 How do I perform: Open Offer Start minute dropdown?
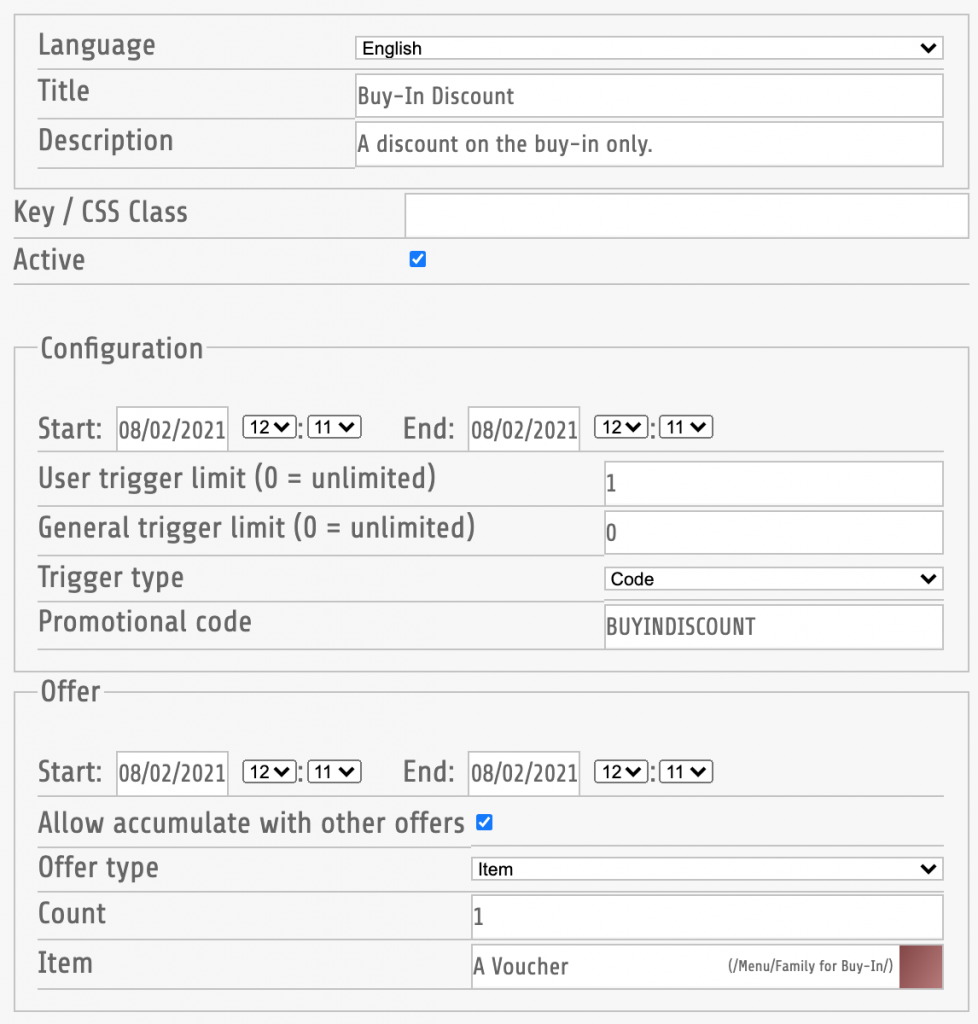334,772
